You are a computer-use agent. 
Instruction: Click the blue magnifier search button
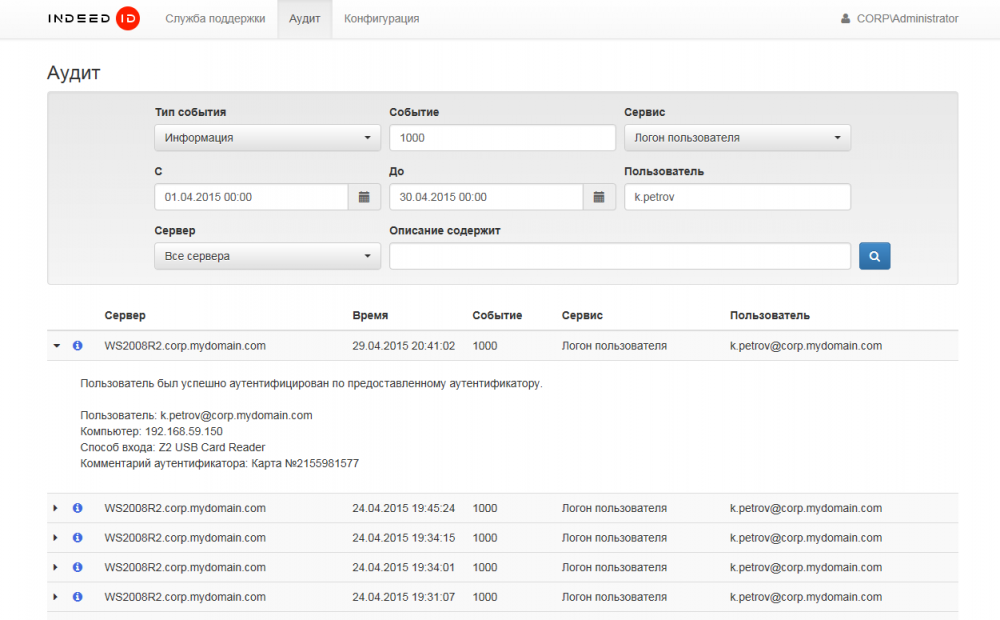[x=874, y=256]
